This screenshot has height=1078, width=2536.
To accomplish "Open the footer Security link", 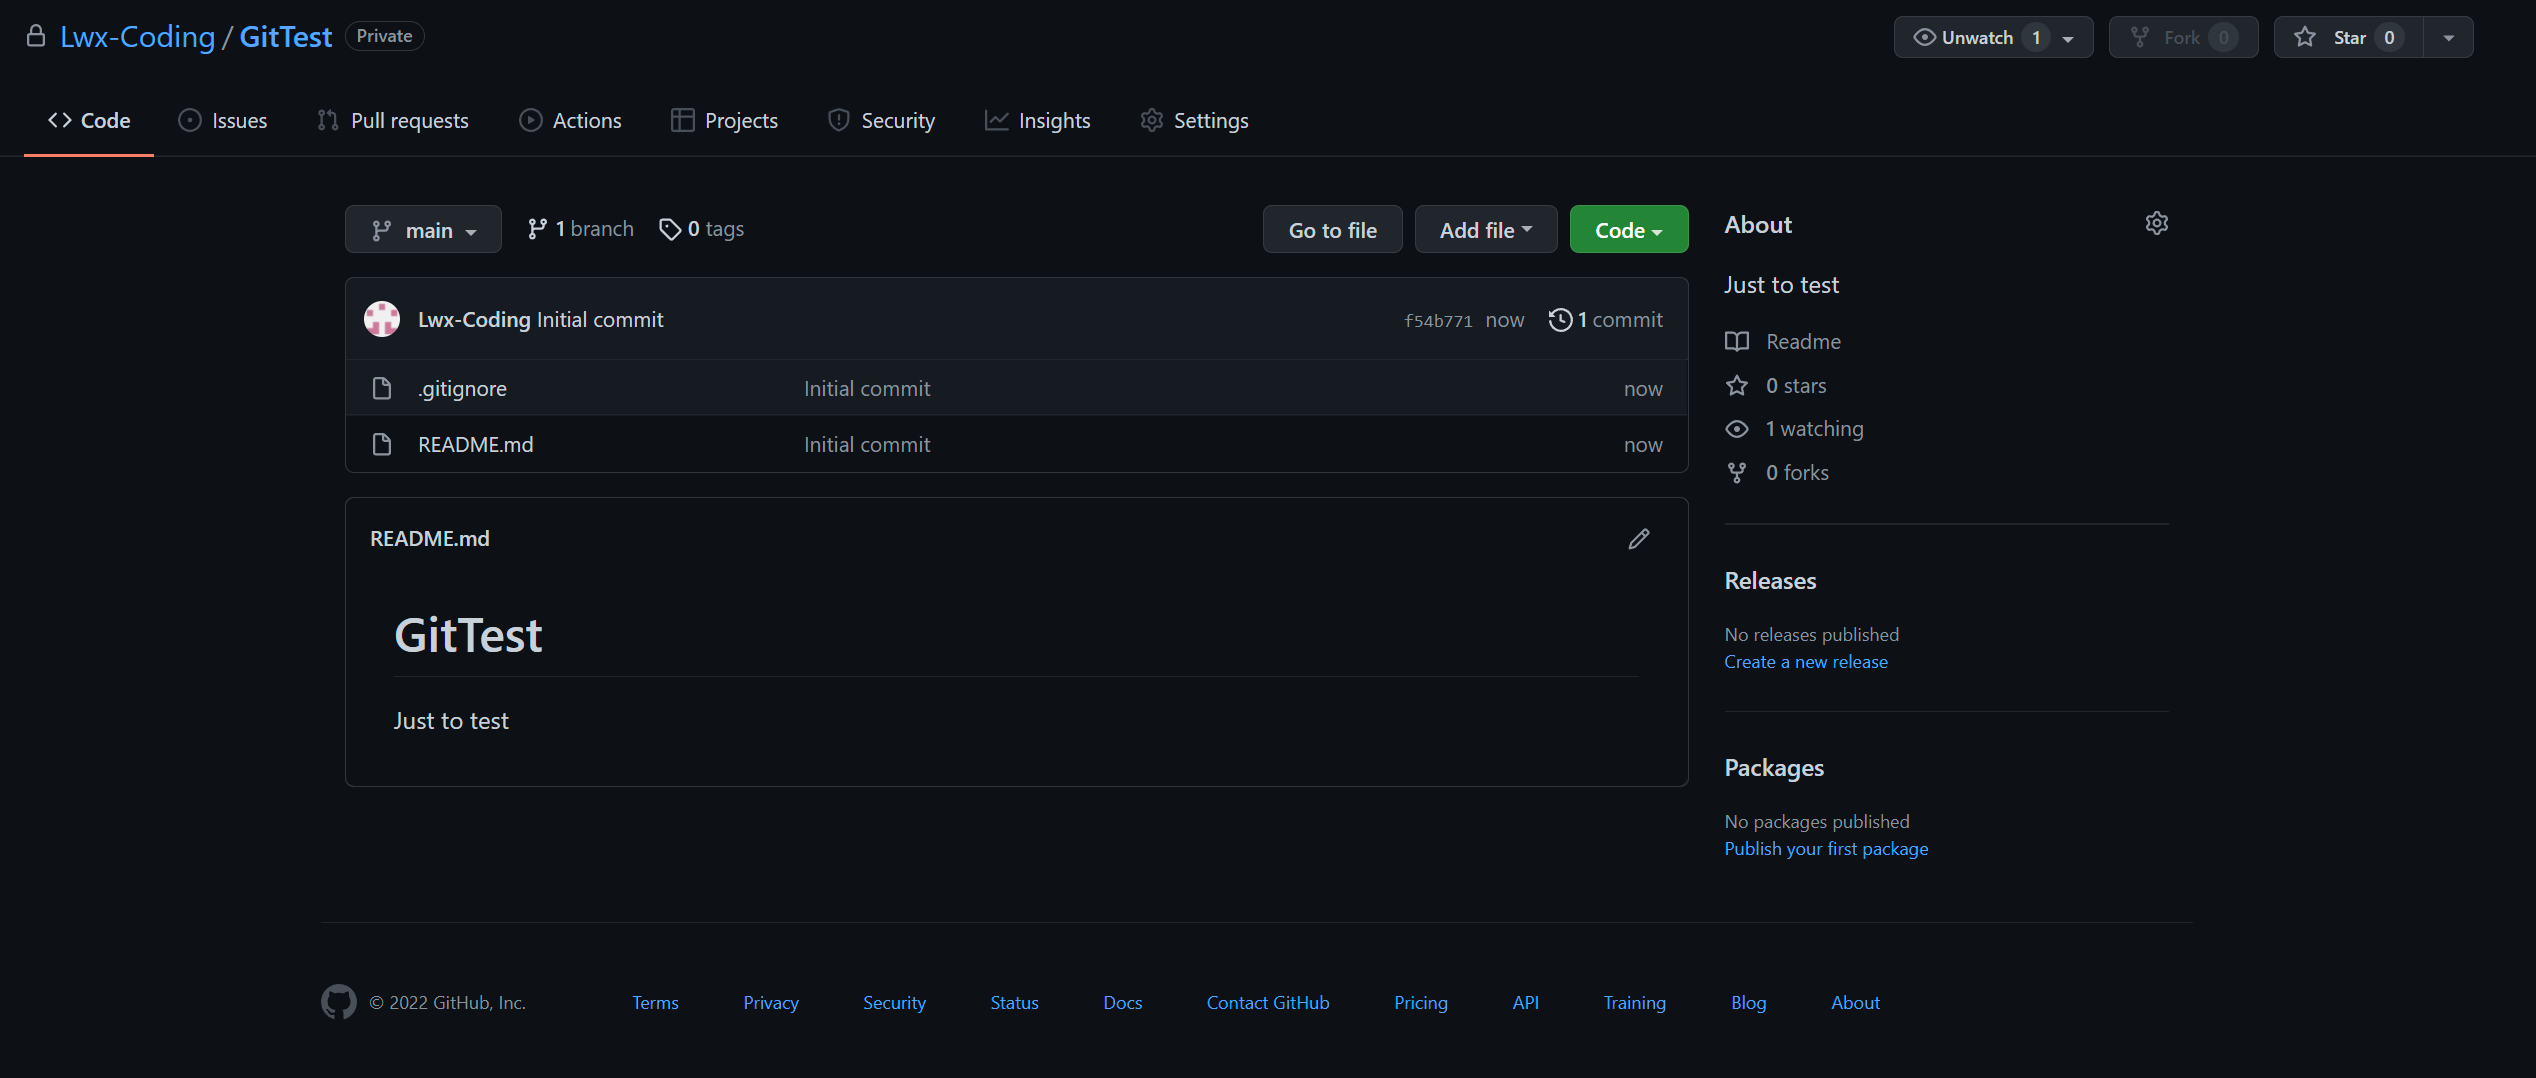I will click(x=894, y=1002).
